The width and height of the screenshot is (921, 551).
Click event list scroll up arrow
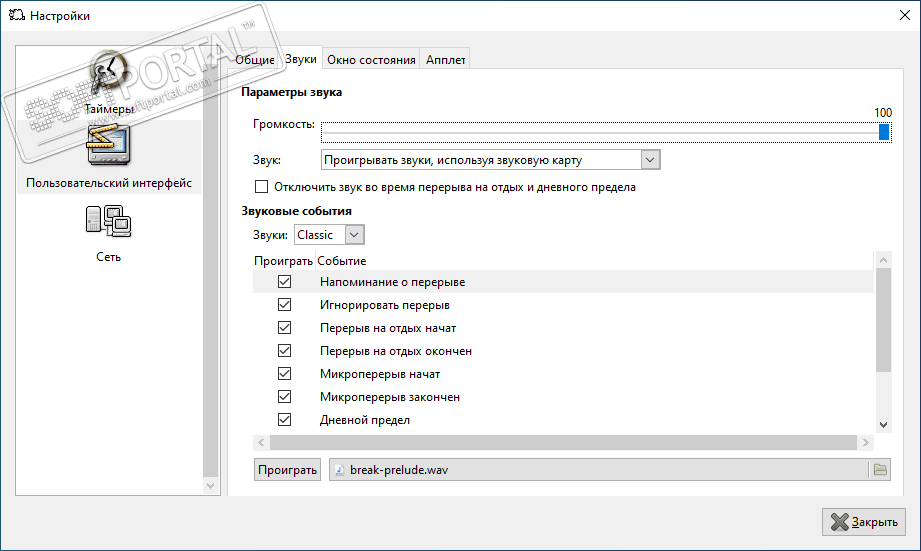click(x=883, y=260)
